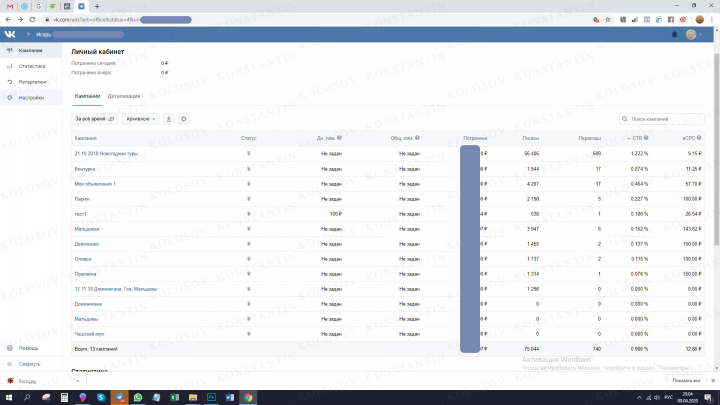720x405 pixels.
Task: Open the тест1 campaign
Action: [80, 214]
